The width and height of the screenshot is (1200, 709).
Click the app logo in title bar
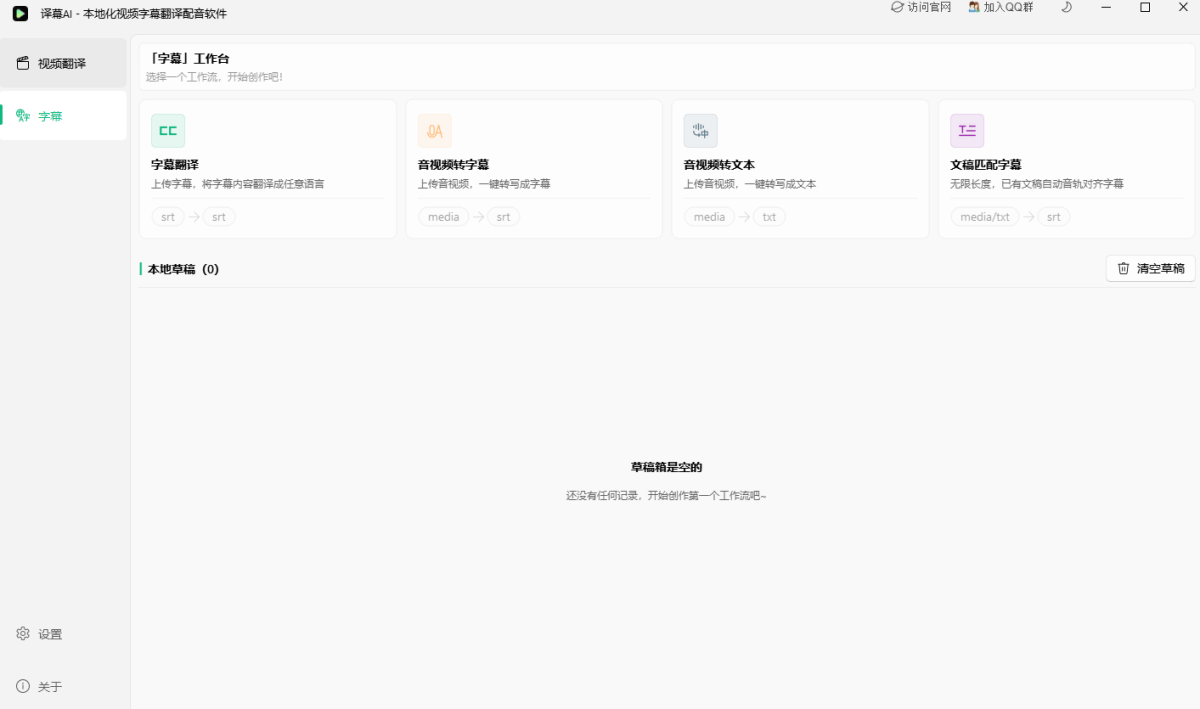20,13
